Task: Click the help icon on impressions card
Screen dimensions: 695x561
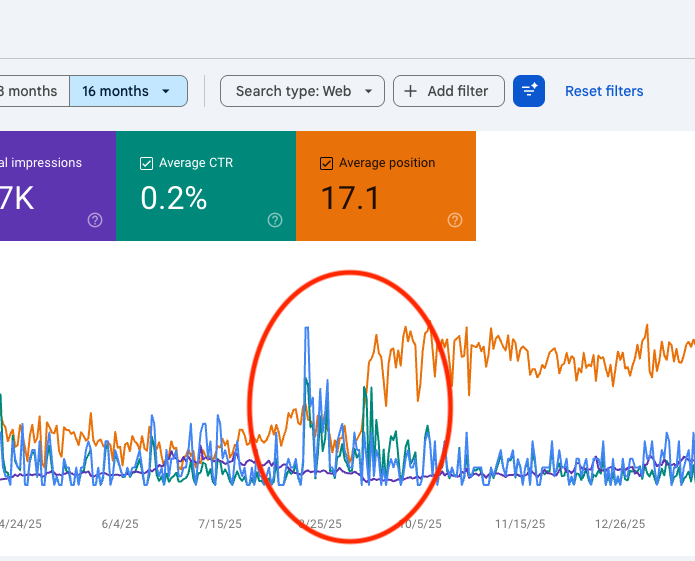Action: [x=95, y=220]
